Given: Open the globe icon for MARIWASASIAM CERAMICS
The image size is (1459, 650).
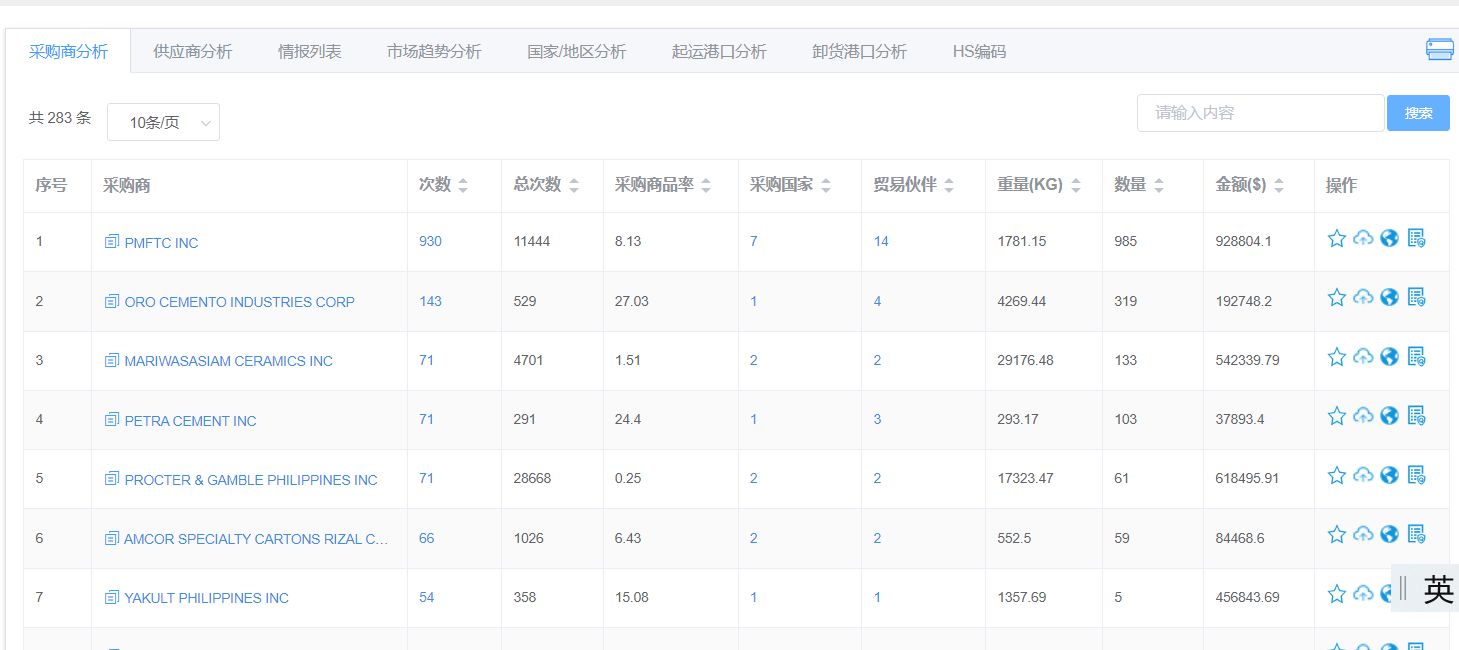Looking at the screenshot, I should coord(1389,356).
